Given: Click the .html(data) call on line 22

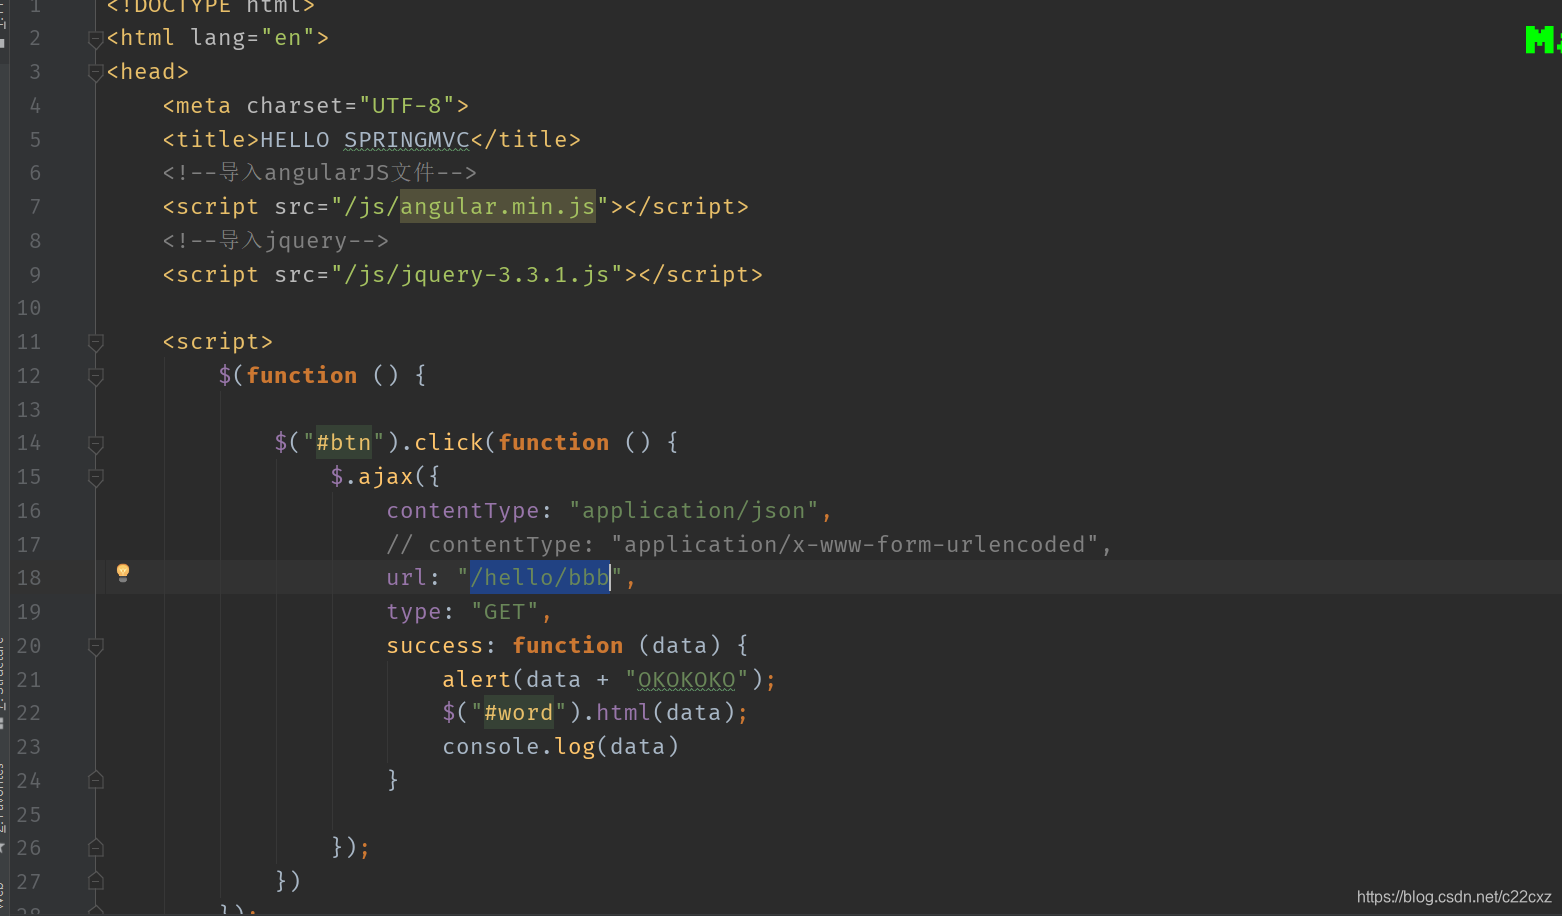Looking at the screenshot, I should (658, 712).
